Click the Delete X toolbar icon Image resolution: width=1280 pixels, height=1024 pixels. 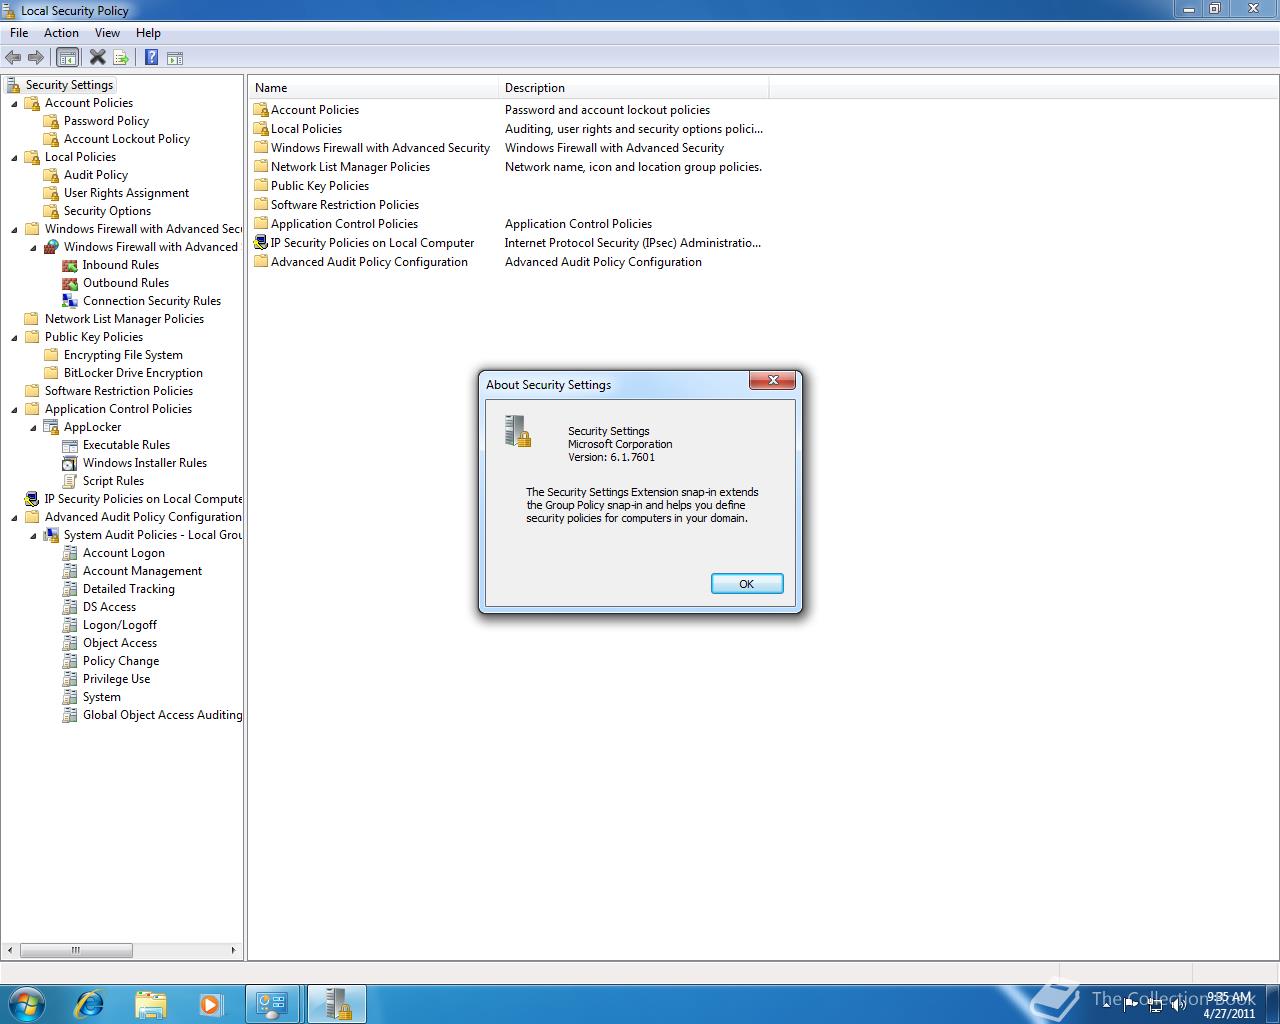coord(97,57)
